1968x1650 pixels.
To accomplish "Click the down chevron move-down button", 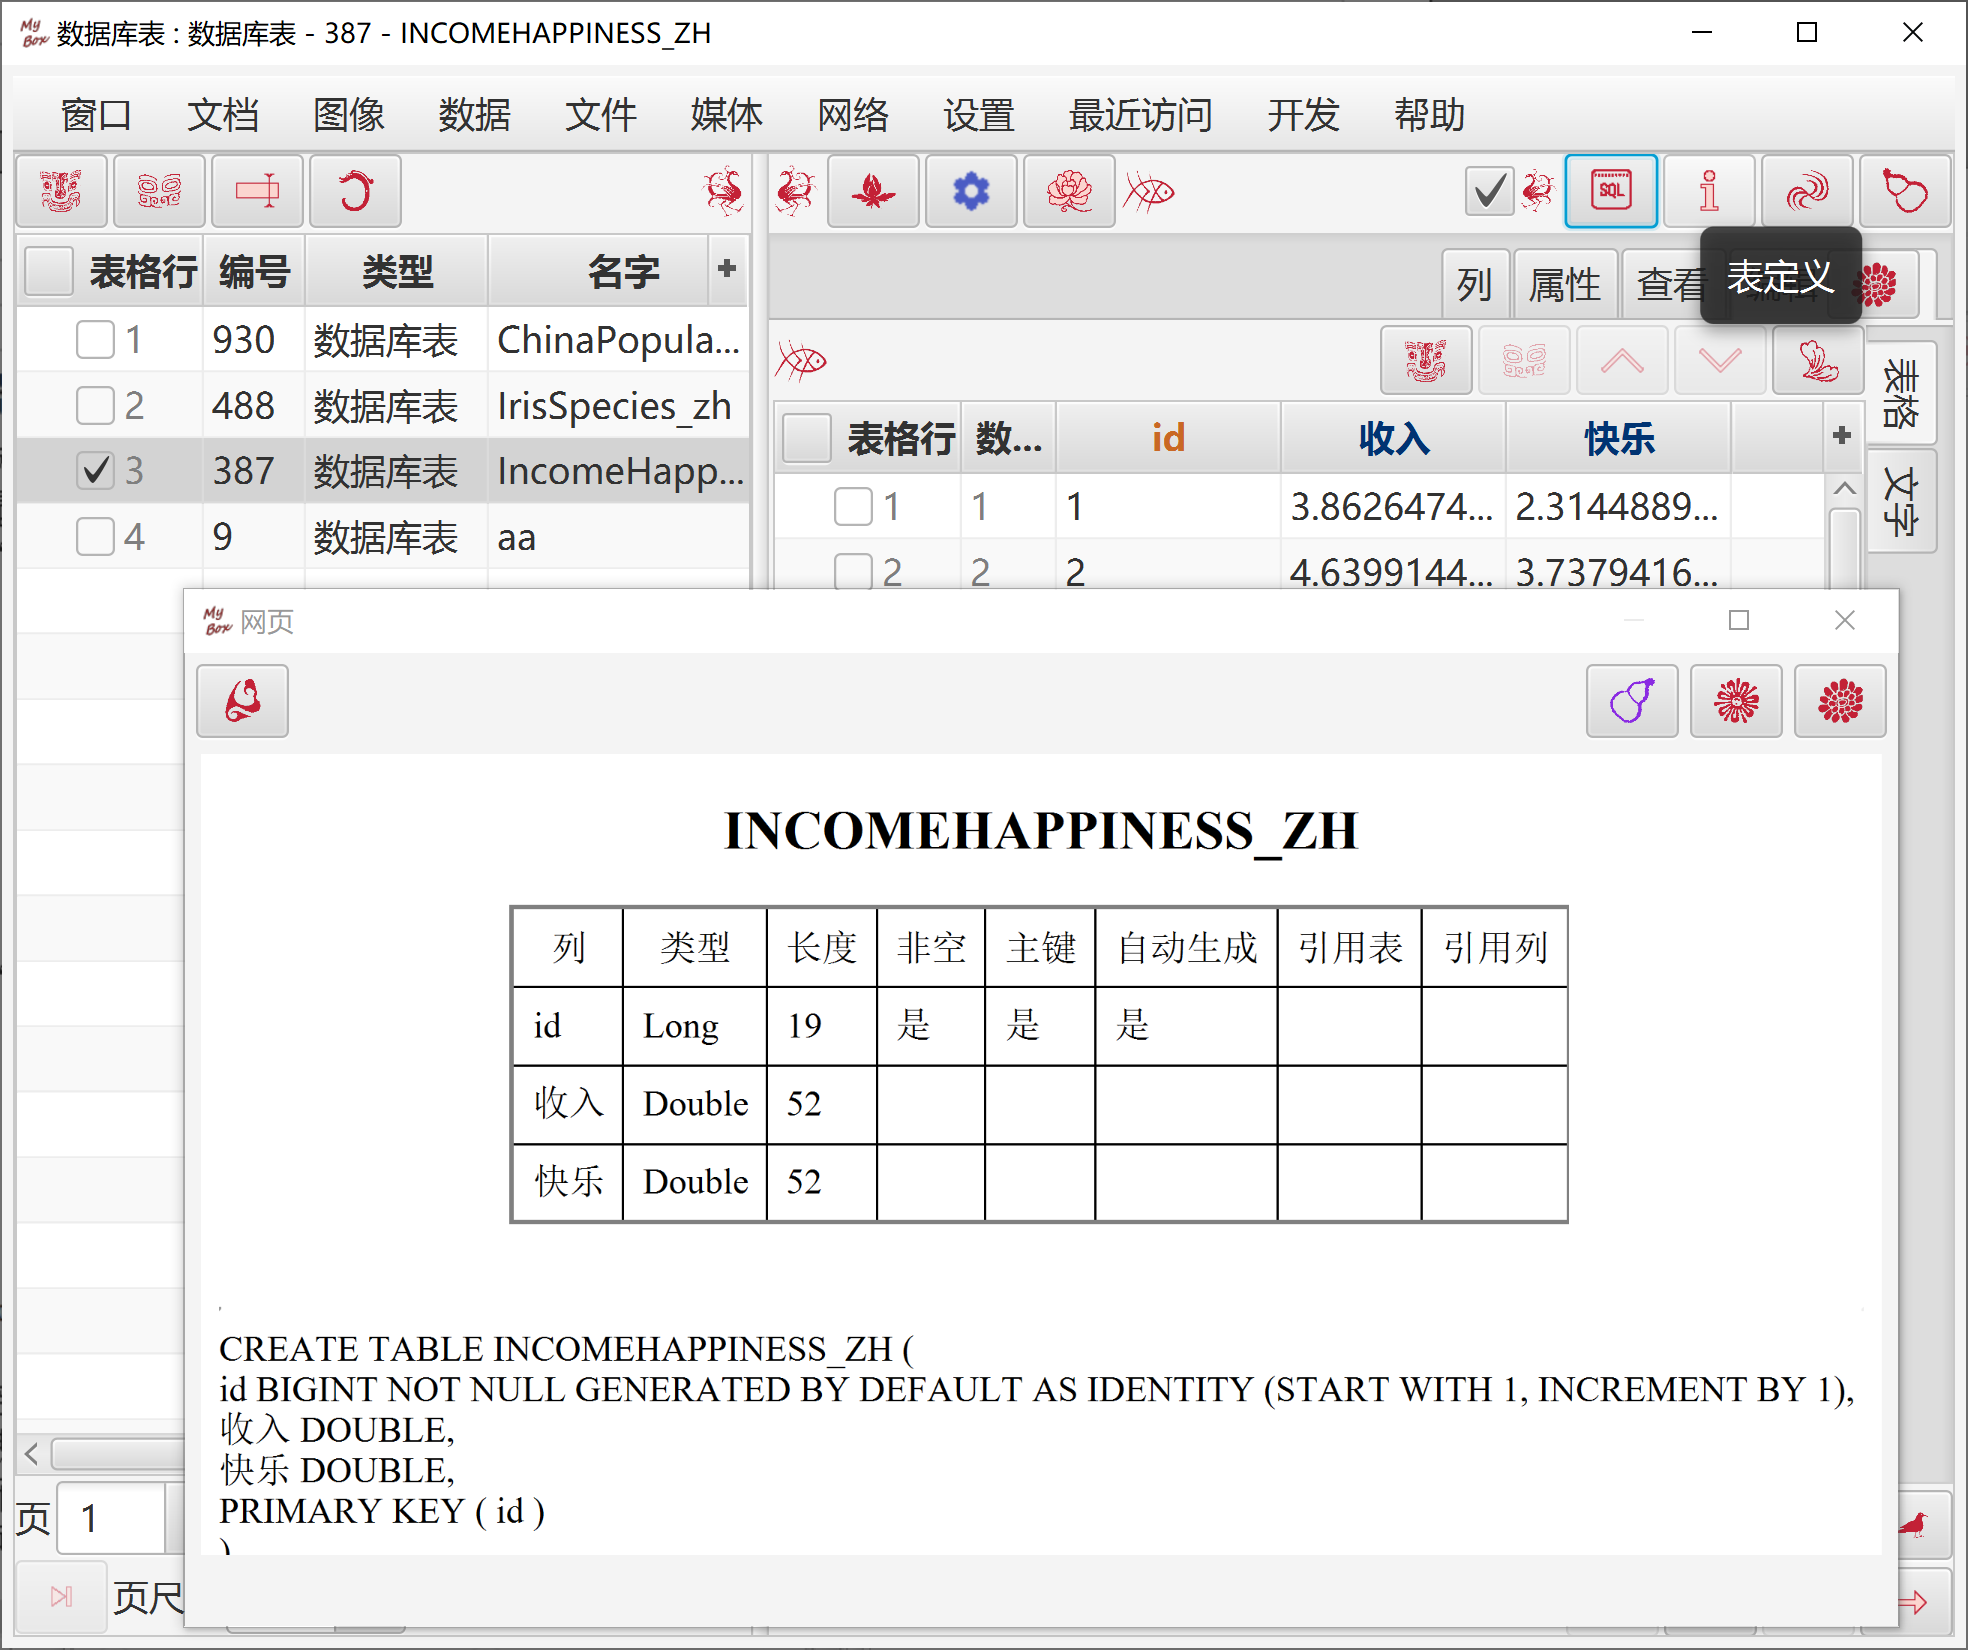I will 1720,360.
